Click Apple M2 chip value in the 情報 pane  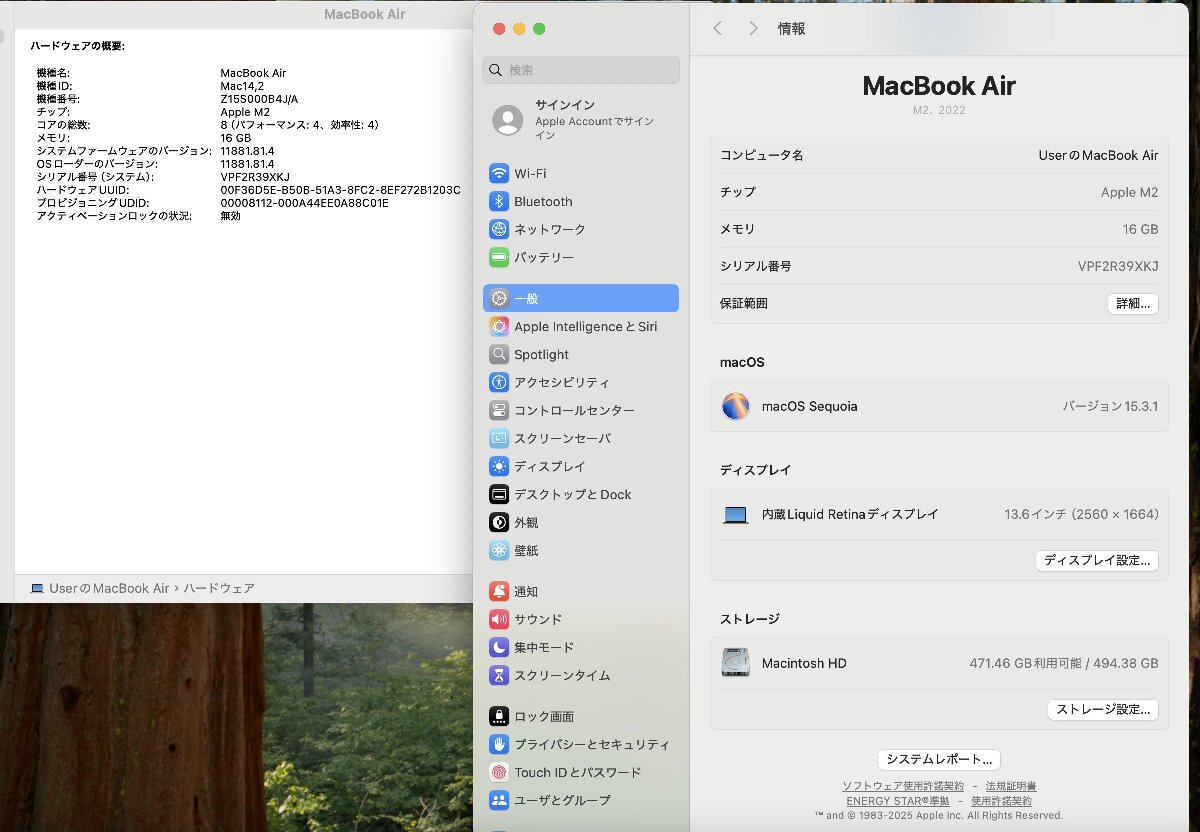pyautogui.click(x=1129, y=192)
